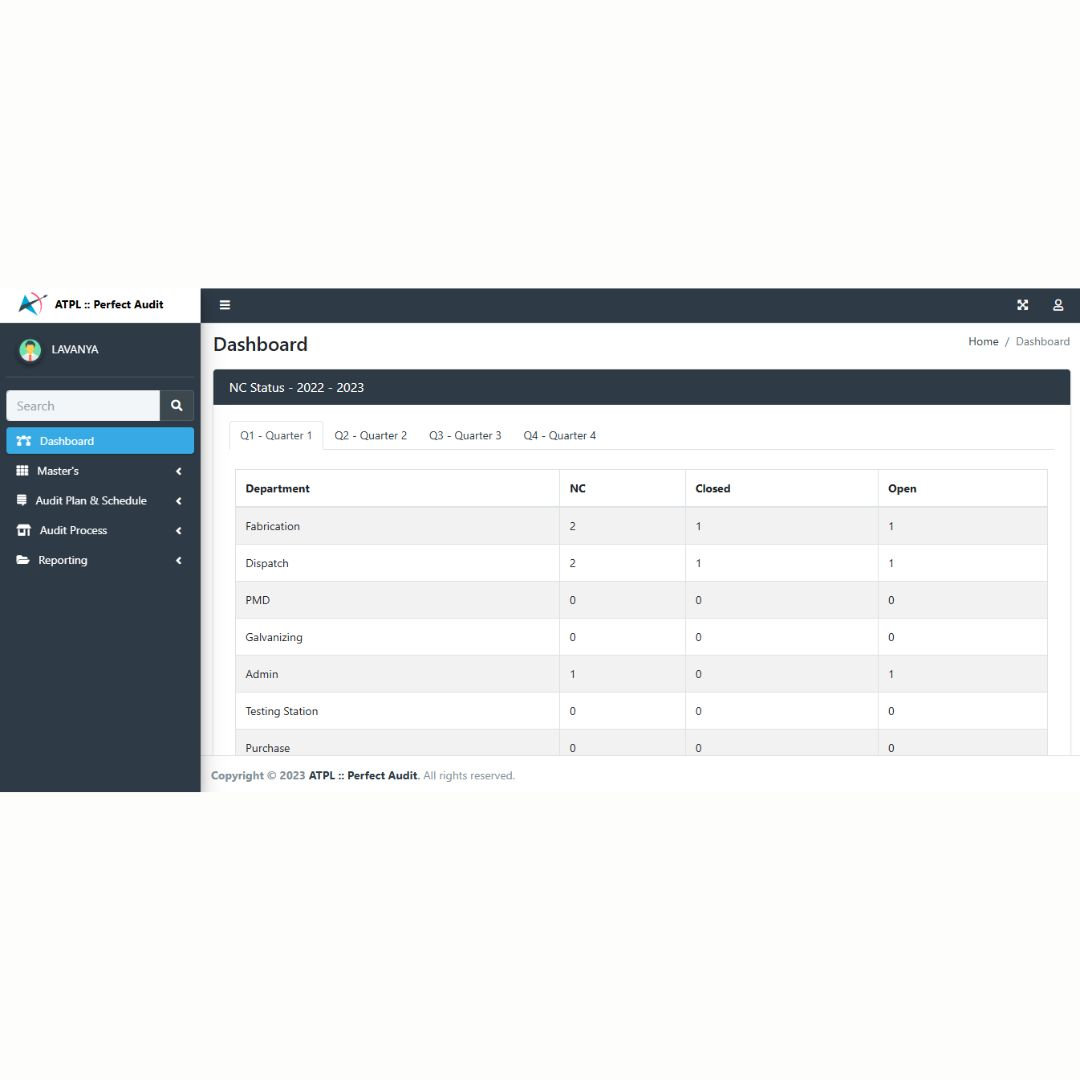Viewport: 1080px width, 1080px height.
Task: Click the Audit Process icon
Action: tap(24, 530)
